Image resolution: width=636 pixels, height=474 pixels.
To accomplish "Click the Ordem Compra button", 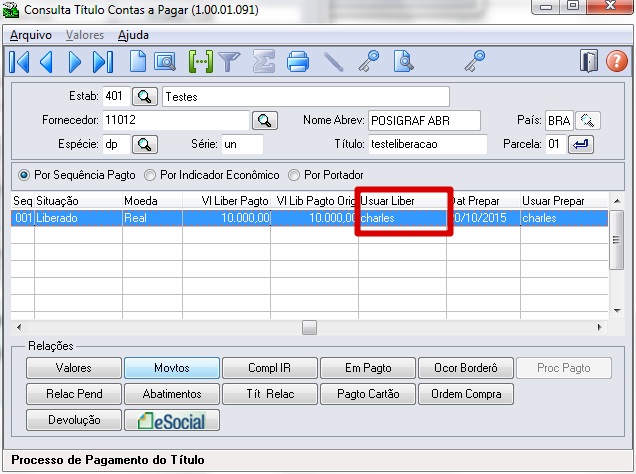I will [x=466, y=394].
